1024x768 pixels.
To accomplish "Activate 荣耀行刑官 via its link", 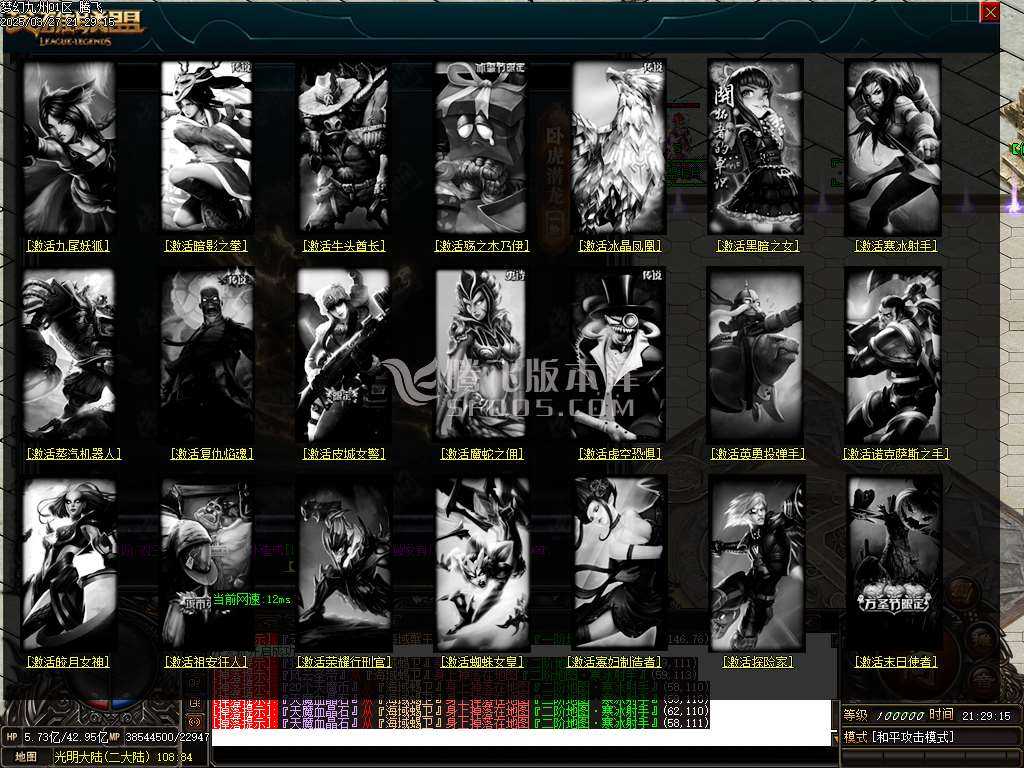I will click(344, 662).
